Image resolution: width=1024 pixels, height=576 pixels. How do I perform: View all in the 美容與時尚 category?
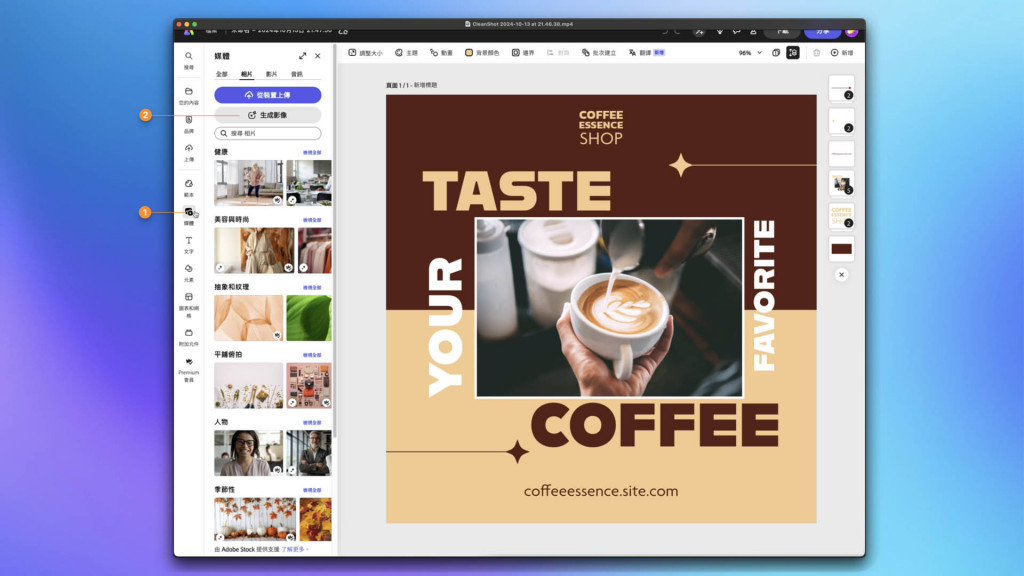312,220
